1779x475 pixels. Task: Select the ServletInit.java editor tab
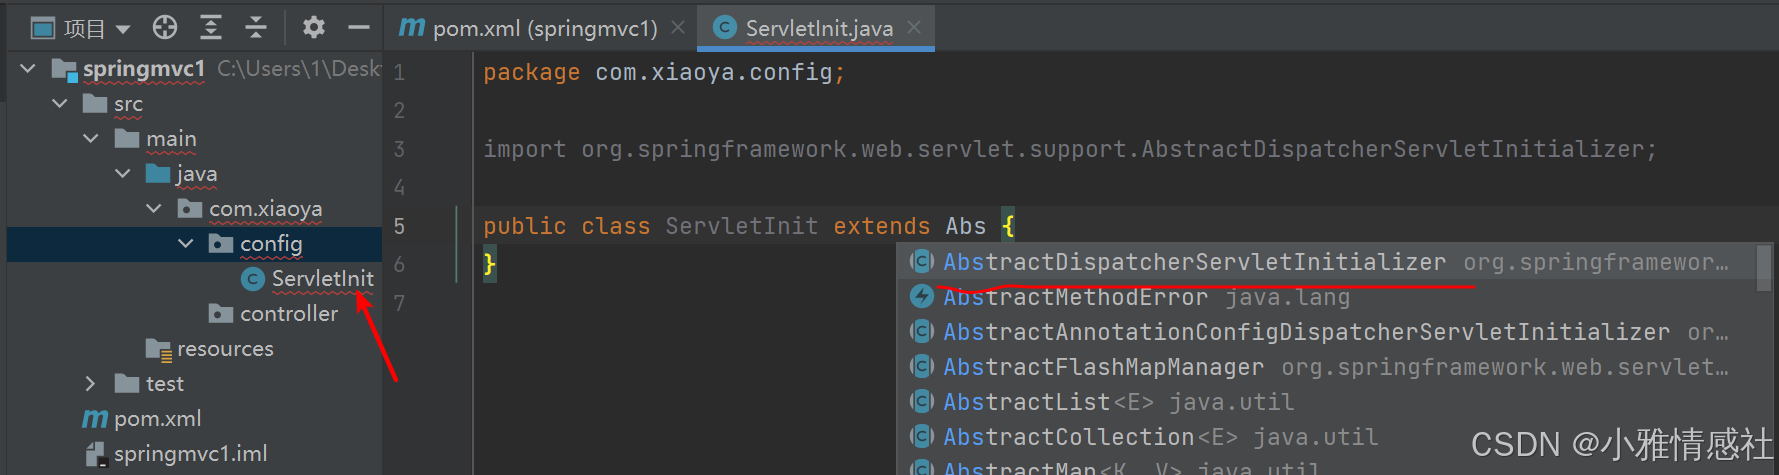point(818,29)
